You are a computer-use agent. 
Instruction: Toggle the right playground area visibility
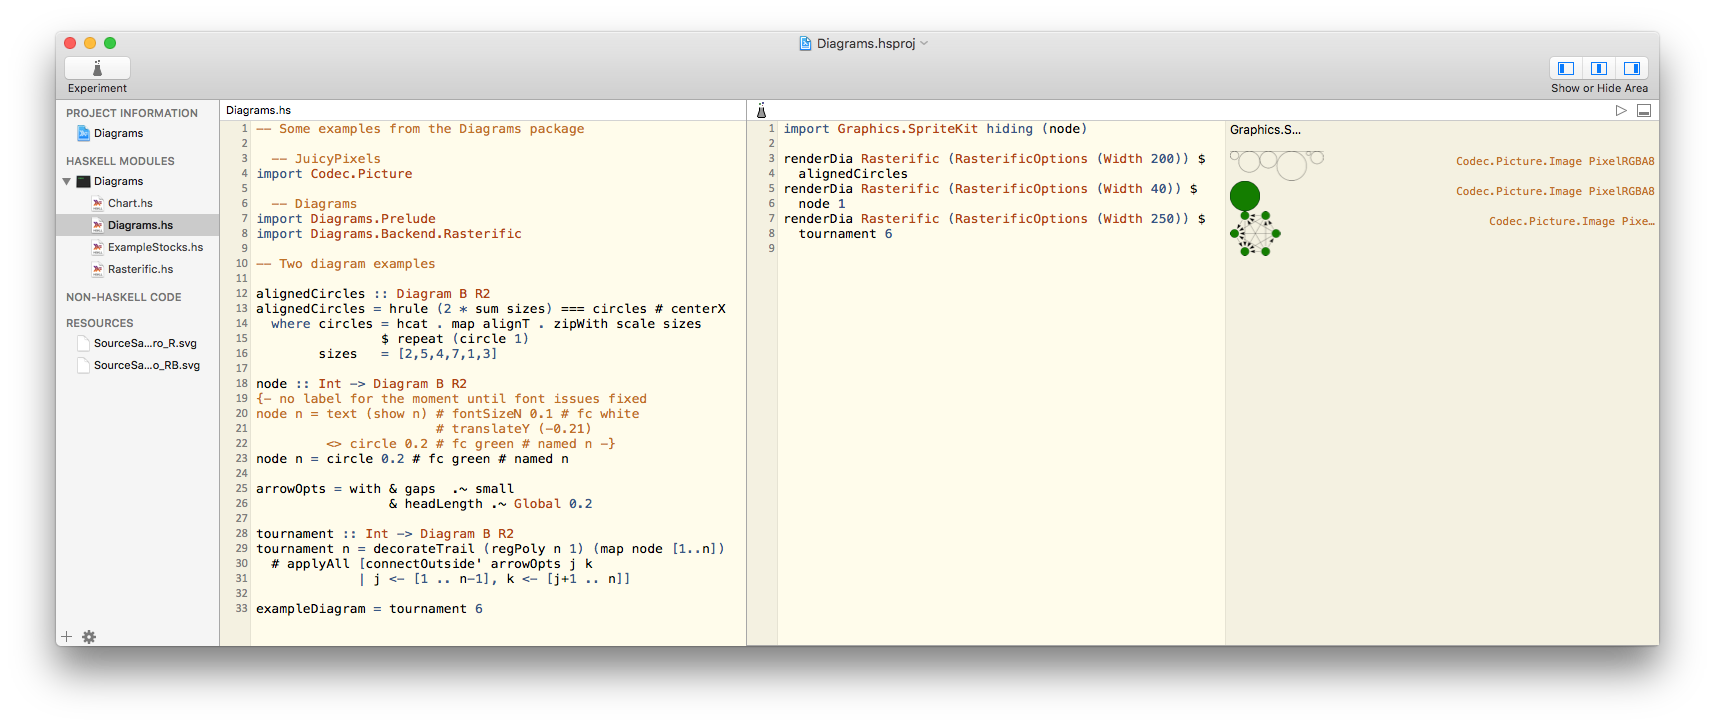pyautogui.click(x=1632, y=68)
